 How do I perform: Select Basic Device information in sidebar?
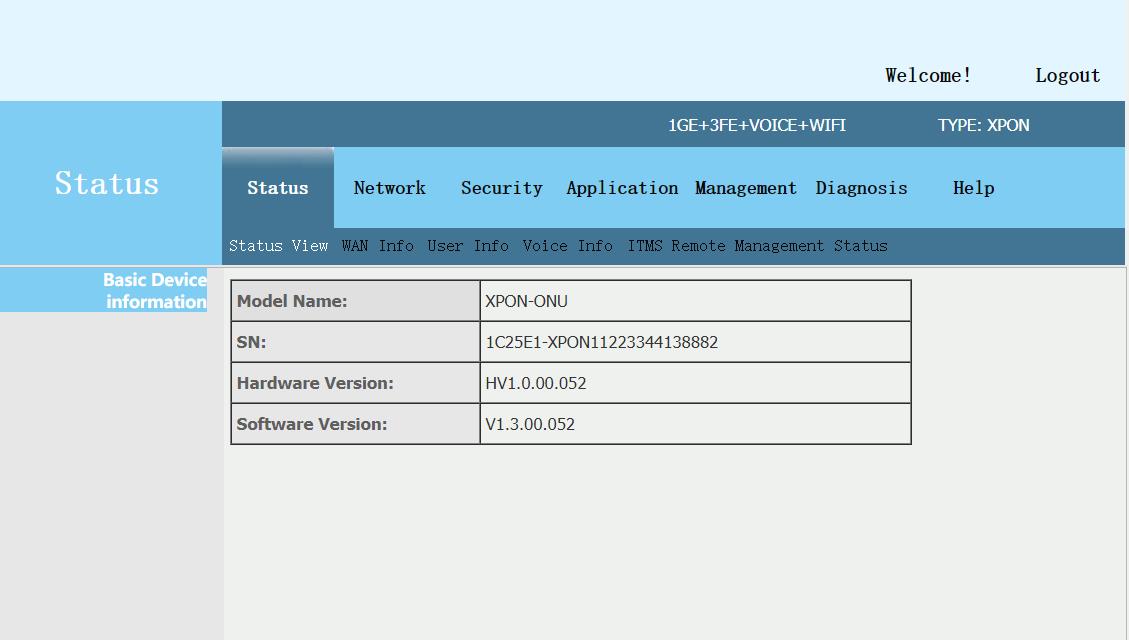click(154, 291)
